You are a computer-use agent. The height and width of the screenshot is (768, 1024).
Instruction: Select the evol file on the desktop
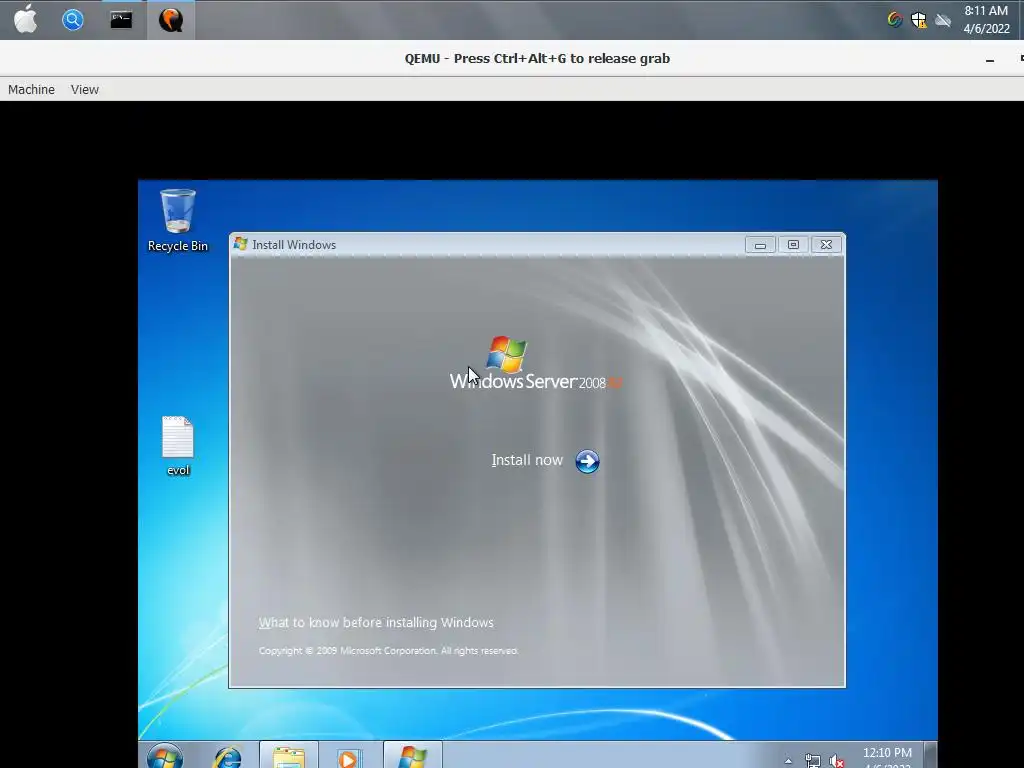178,446
